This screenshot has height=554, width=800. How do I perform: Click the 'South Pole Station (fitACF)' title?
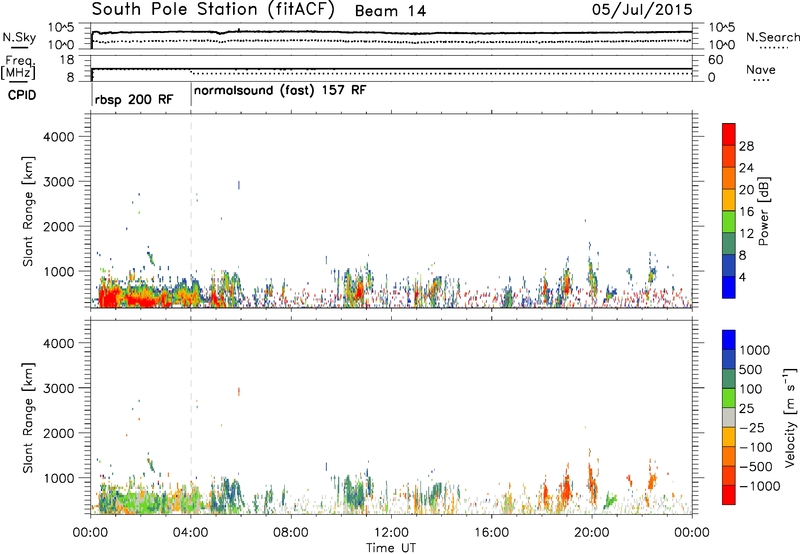(x=213, y=10)
